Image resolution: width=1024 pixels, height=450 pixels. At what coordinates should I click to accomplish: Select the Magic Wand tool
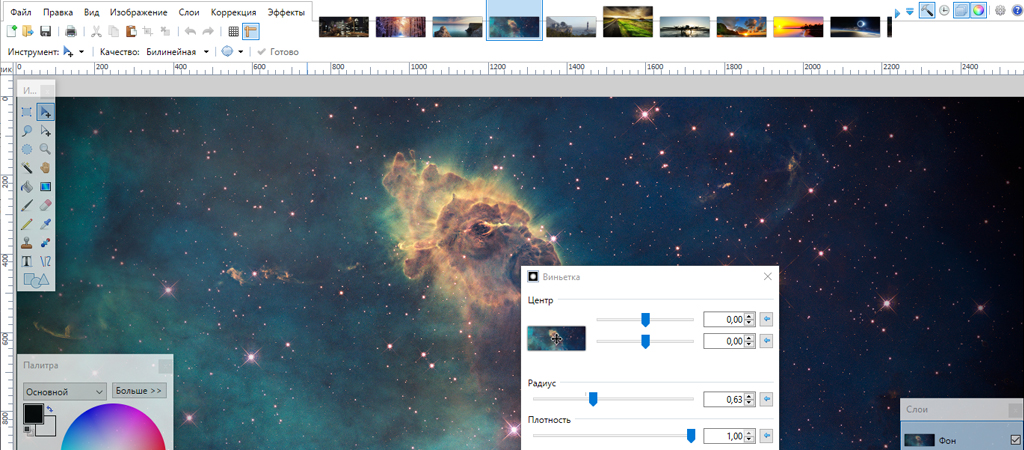coord(27,168)
